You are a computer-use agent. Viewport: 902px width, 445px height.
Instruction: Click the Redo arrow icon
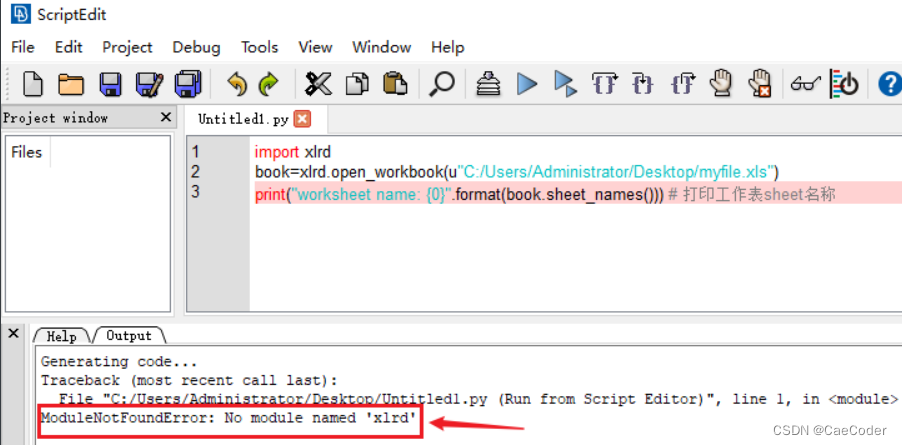(268, 84)
